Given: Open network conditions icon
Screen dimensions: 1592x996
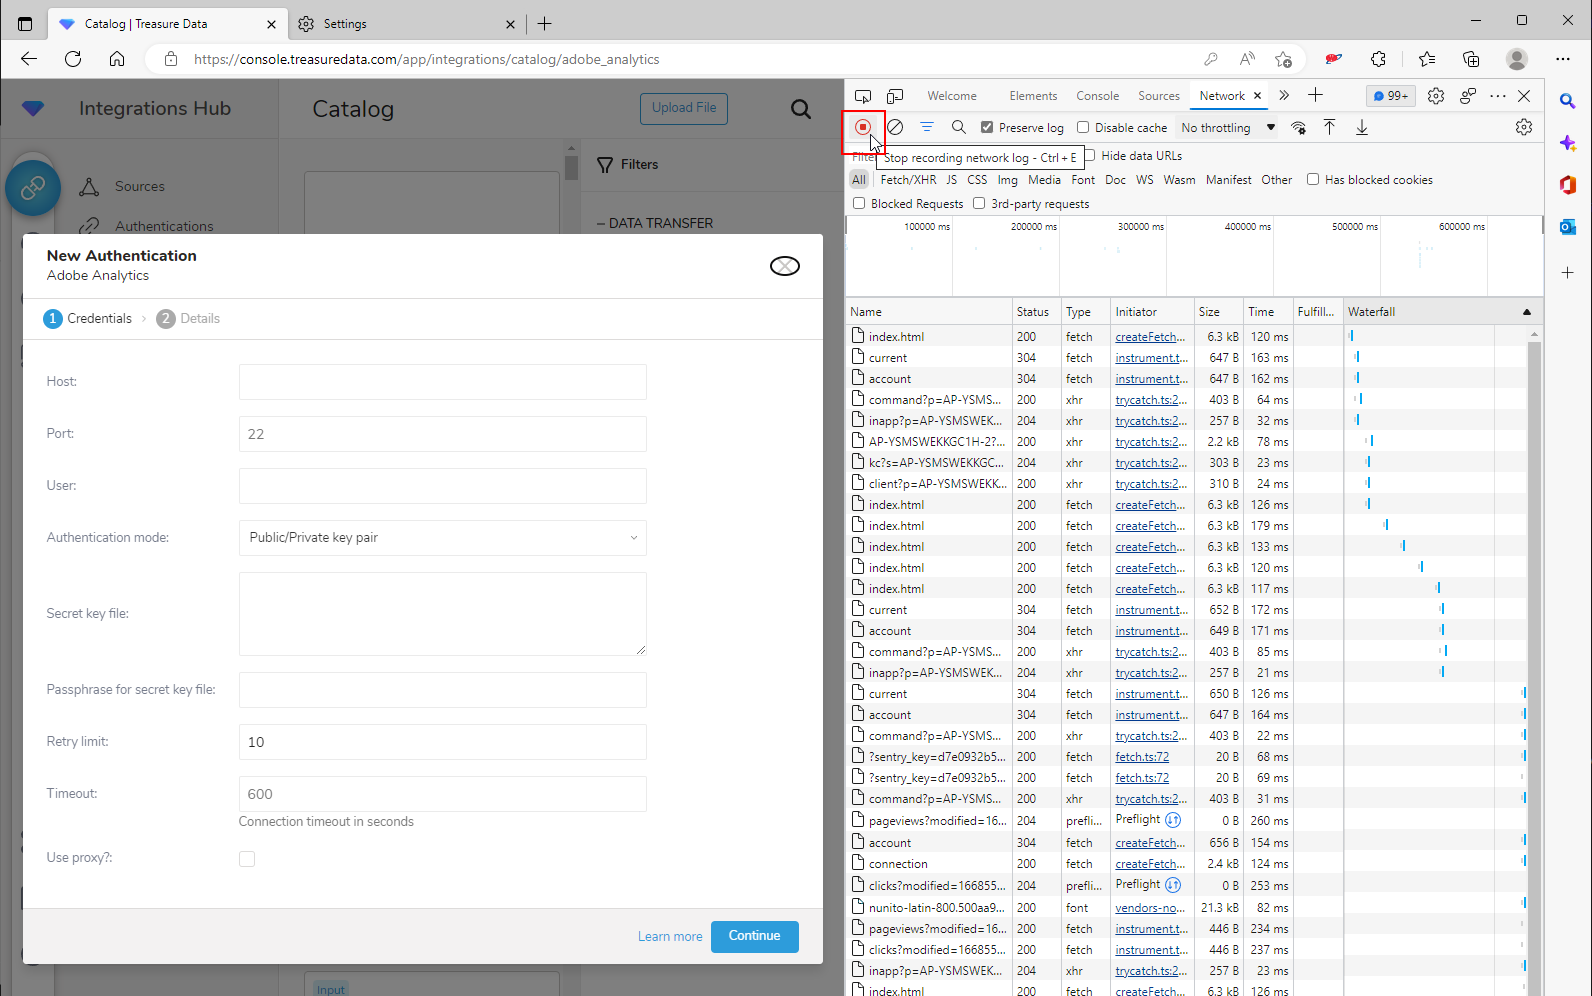Looking at the screenshot, I should click(1298, 127).
